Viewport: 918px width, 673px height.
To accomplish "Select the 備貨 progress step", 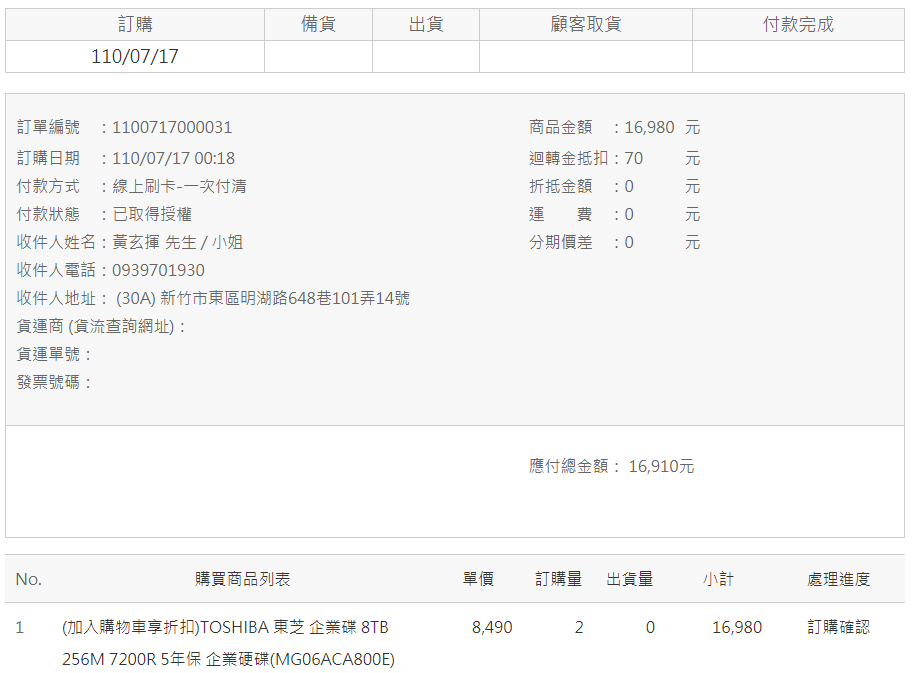I will (318, 24).
